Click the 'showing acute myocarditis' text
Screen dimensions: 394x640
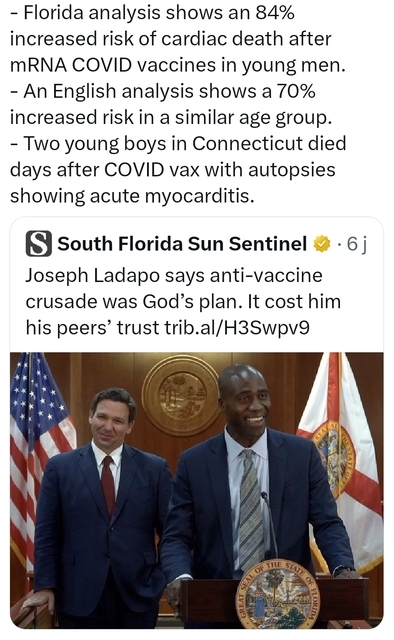132,196
